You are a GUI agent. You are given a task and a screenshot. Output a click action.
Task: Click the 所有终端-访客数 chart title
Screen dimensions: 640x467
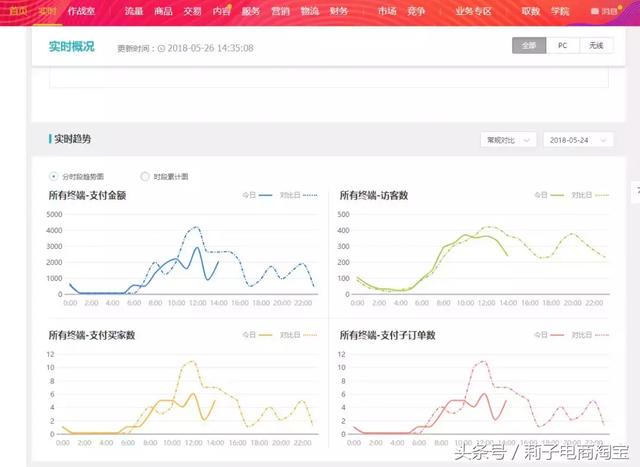[x=374, y=195]
